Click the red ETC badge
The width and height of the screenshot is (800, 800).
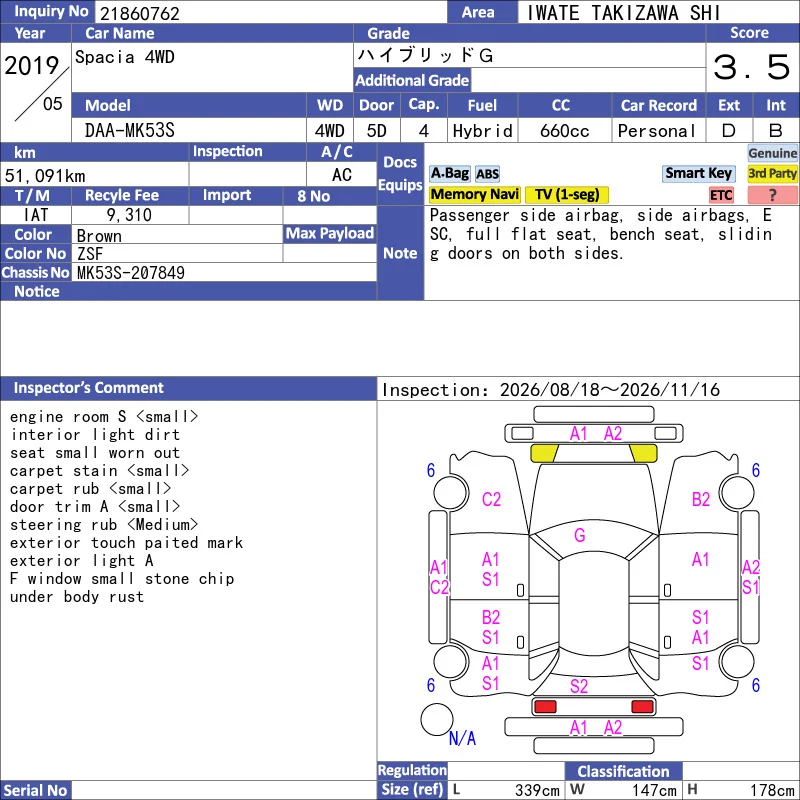click(721, 195)
